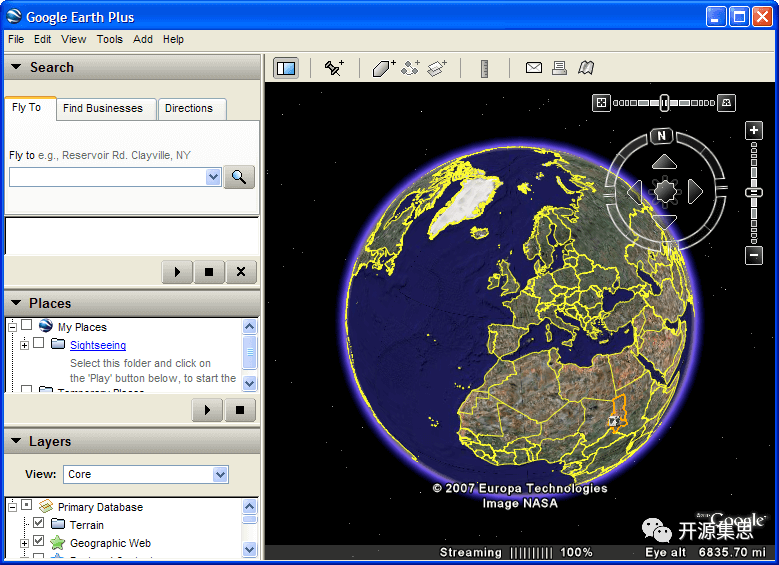The width and height of the screenshot is (779, 565).
Task: Add a polygon from the toolbar
Action: tap(384, 68)
